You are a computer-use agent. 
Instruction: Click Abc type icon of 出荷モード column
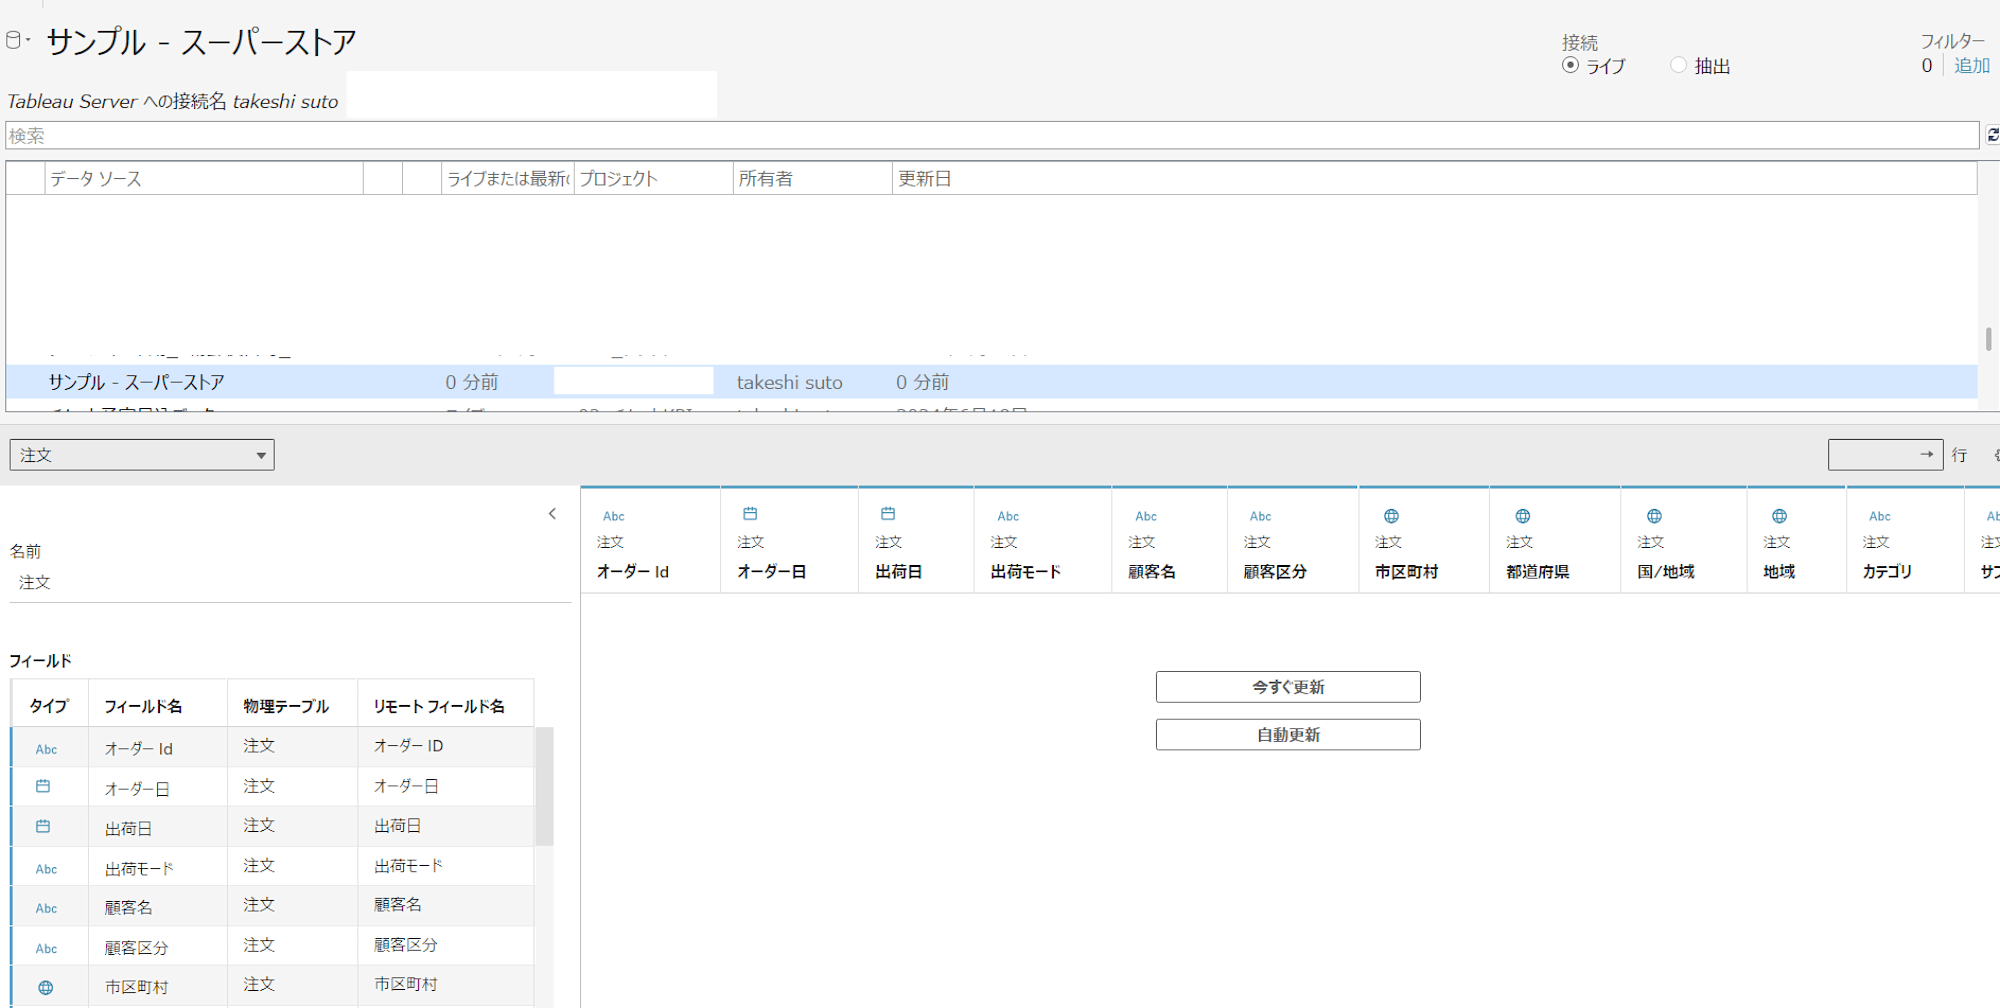coord(1008,516)
